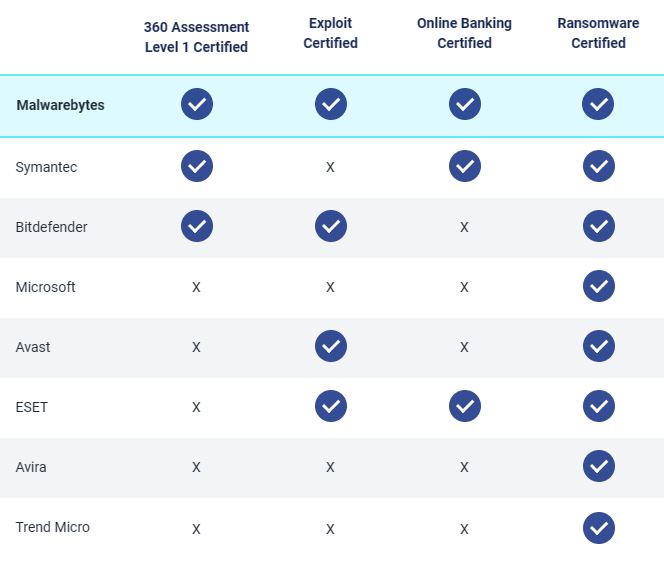Viewport: 664px width, 565px height.
Task: Click Malwarebytes Exploit Certified checkmark
Action: point(331,104)
